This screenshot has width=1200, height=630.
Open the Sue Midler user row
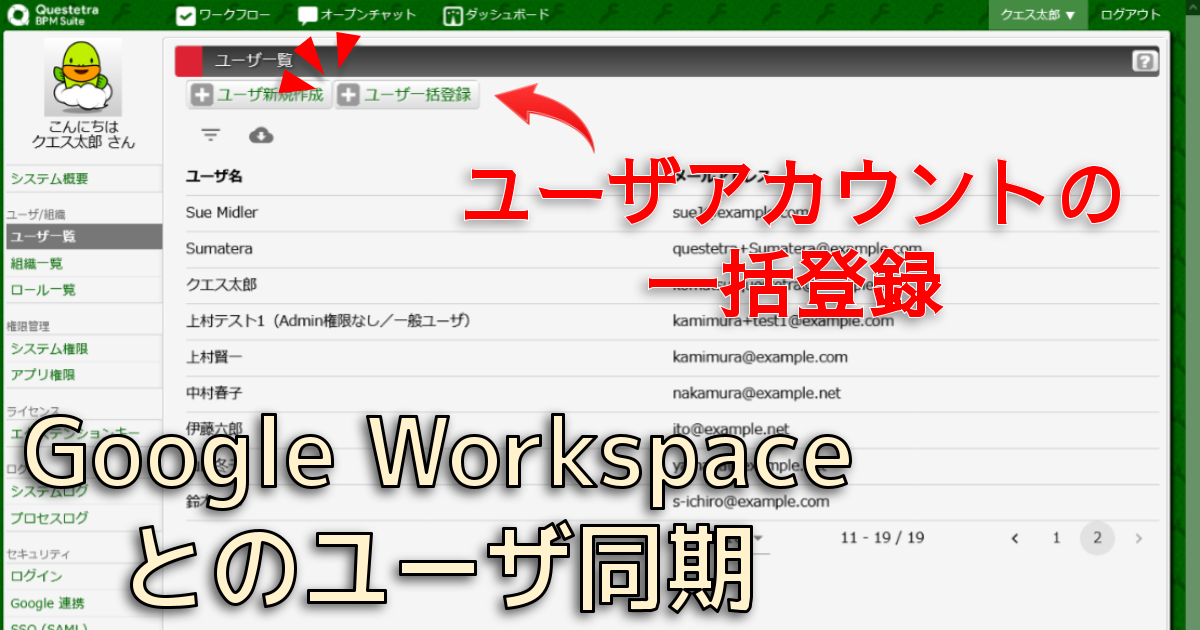click(x=222, y=212)
